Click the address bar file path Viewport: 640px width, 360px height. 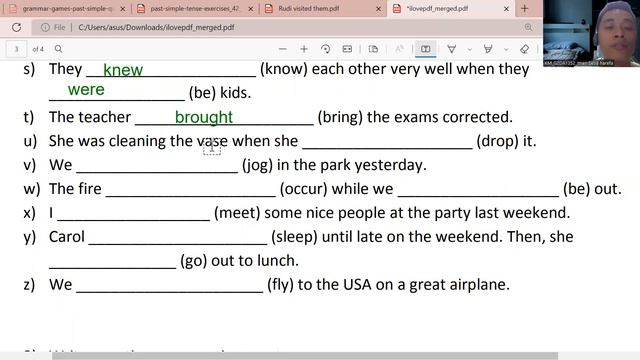tap(156, 27)
